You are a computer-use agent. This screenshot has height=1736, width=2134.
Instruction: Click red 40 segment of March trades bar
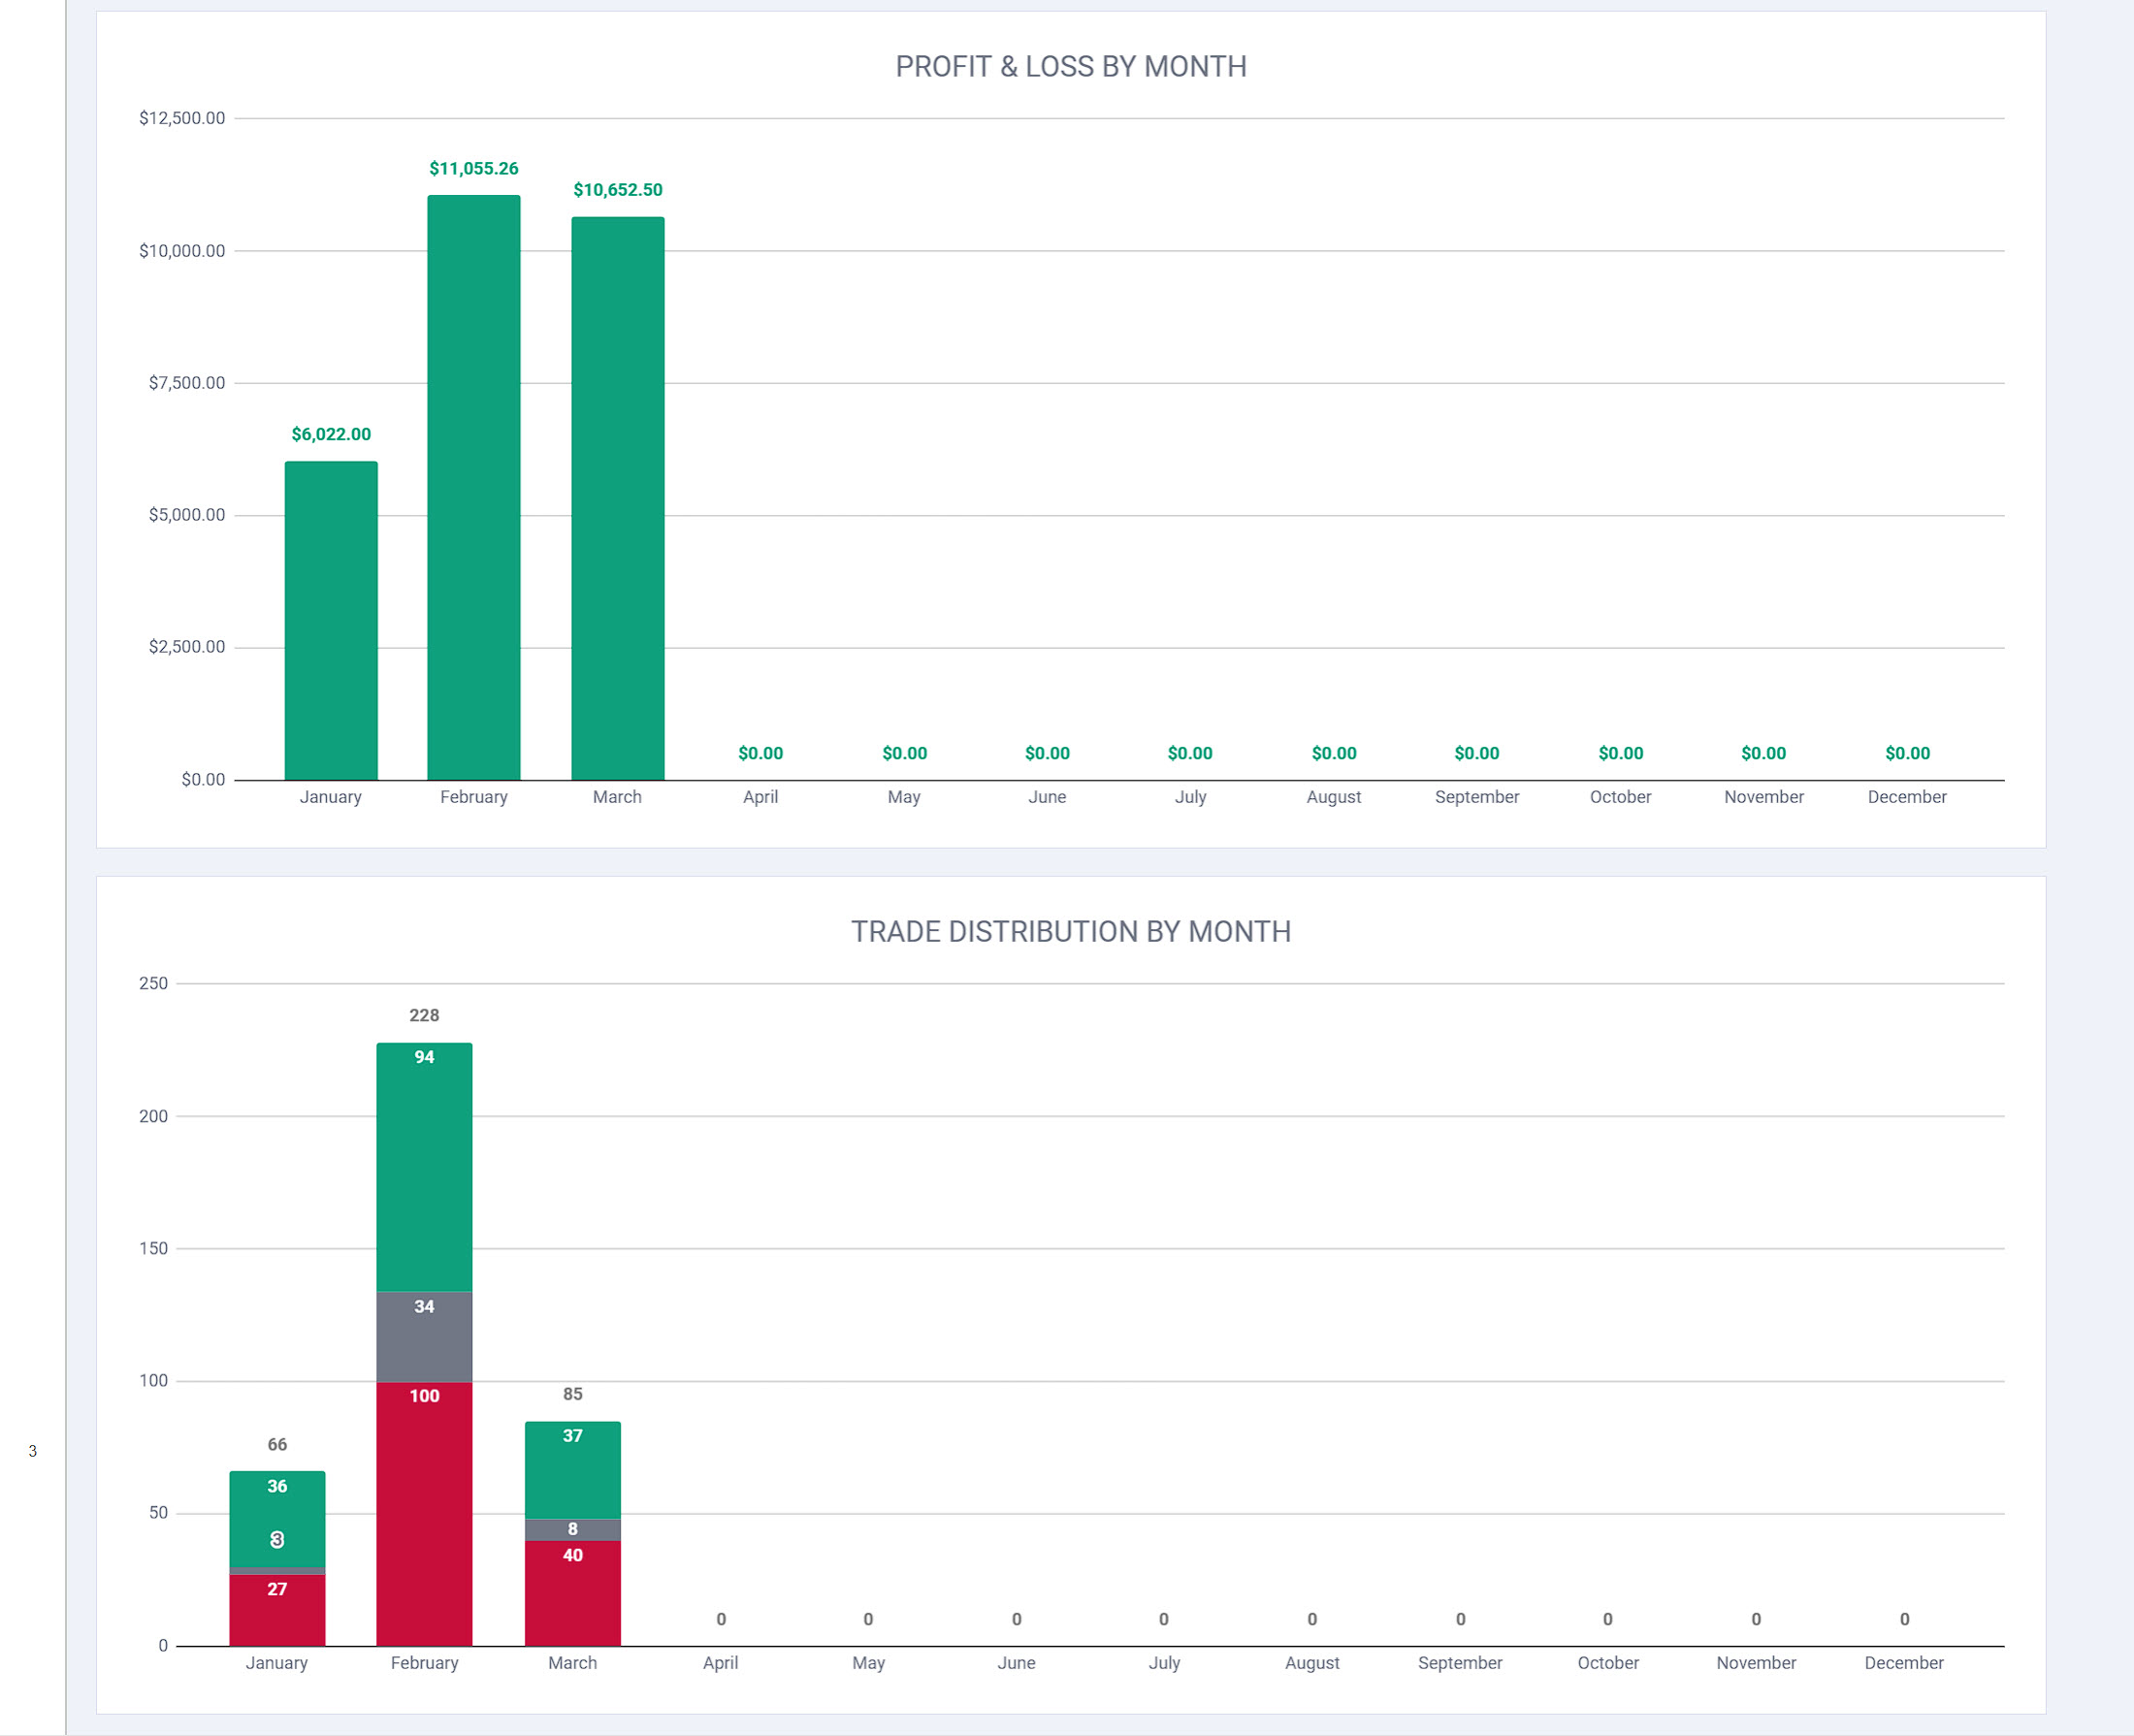[x=572, y=1593]
